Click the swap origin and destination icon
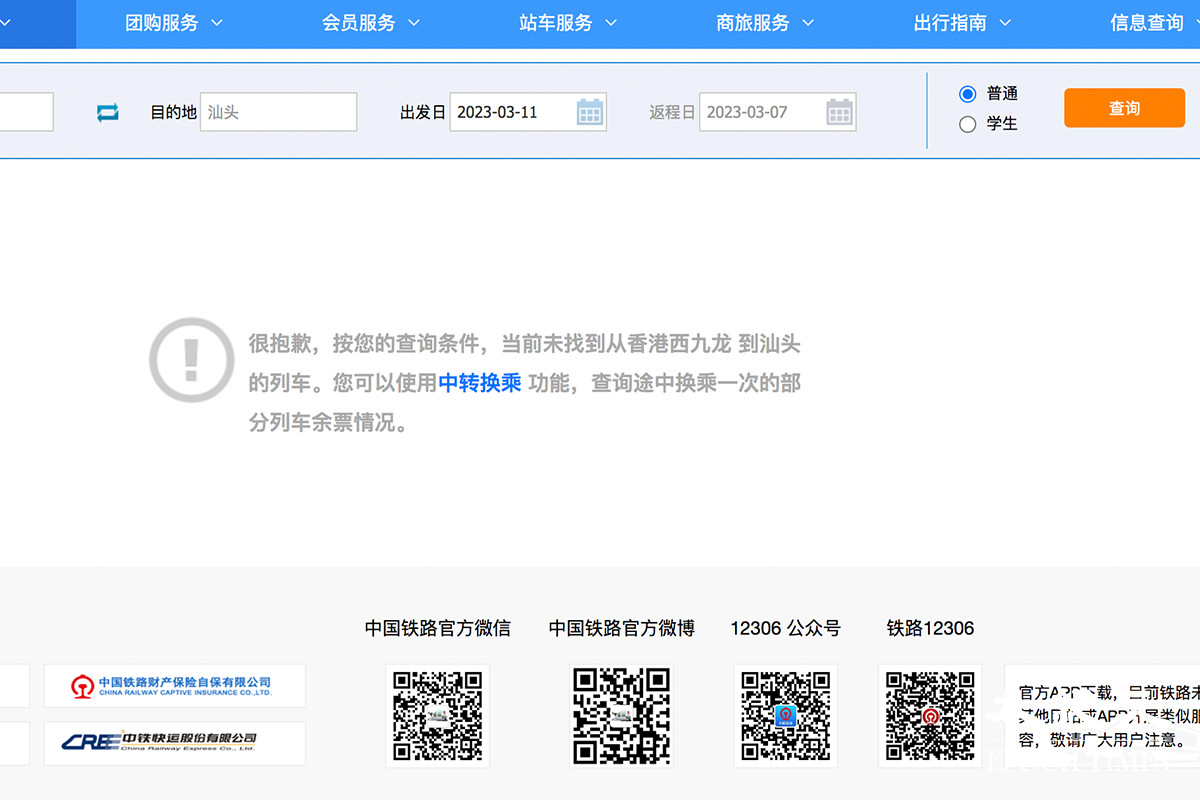Viewport: 1200px width, 800px height. [107, 112]
